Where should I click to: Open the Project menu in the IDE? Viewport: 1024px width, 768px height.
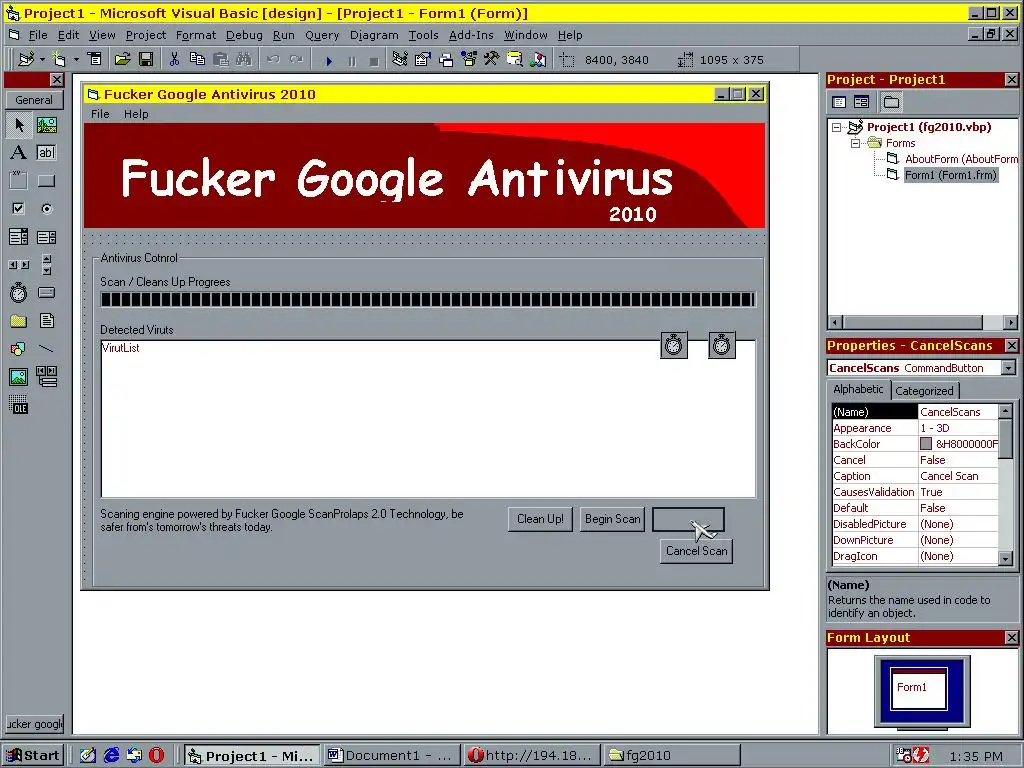146,35
